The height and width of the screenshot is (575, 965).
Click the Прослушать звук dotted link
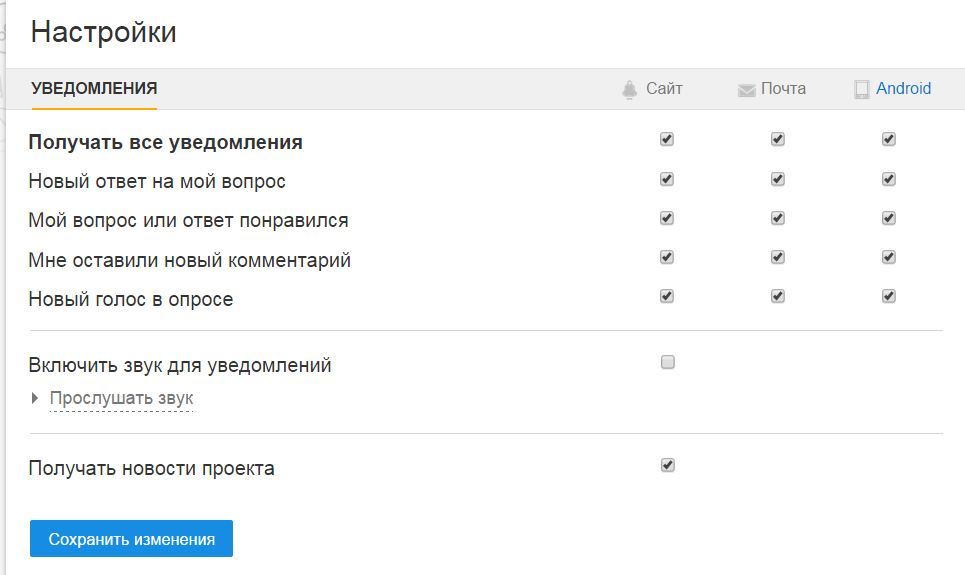tap(121, 399)
